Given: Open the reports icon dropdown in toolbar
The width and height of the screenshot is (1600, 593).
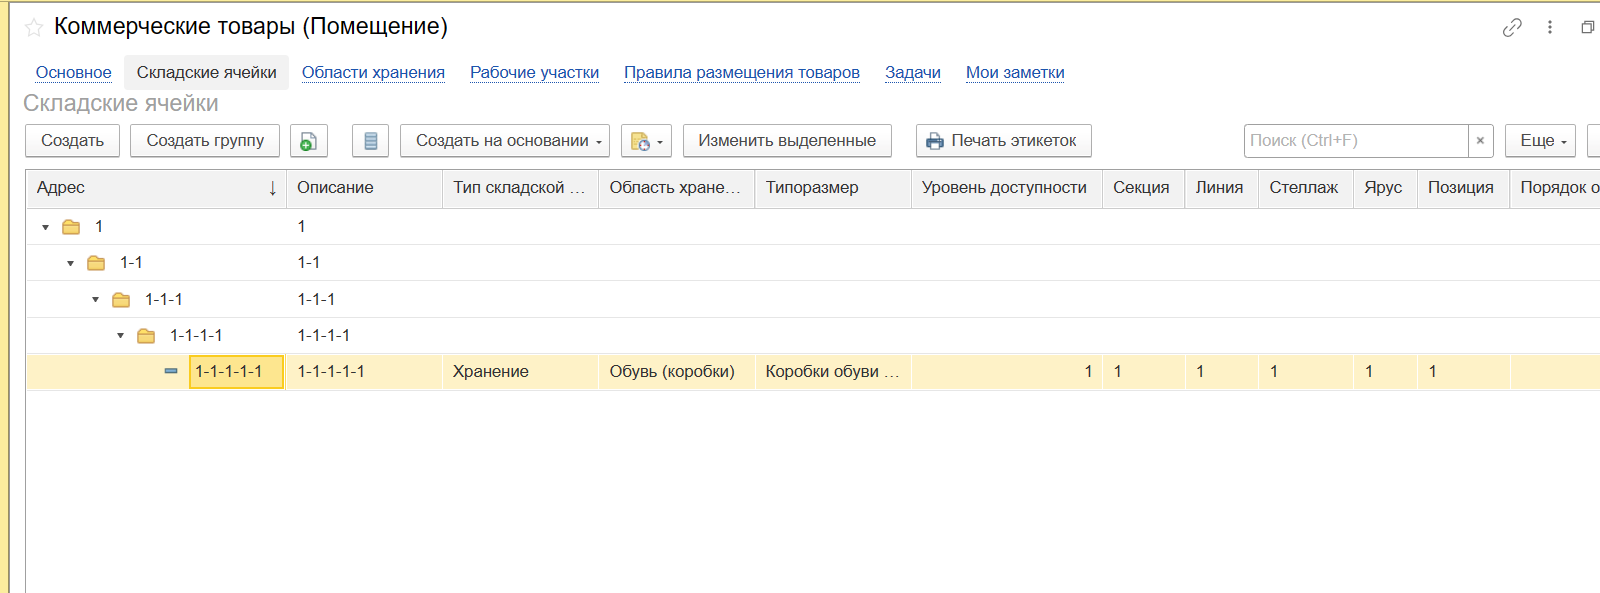Looking at the screenshot, I should coord(646,141).
